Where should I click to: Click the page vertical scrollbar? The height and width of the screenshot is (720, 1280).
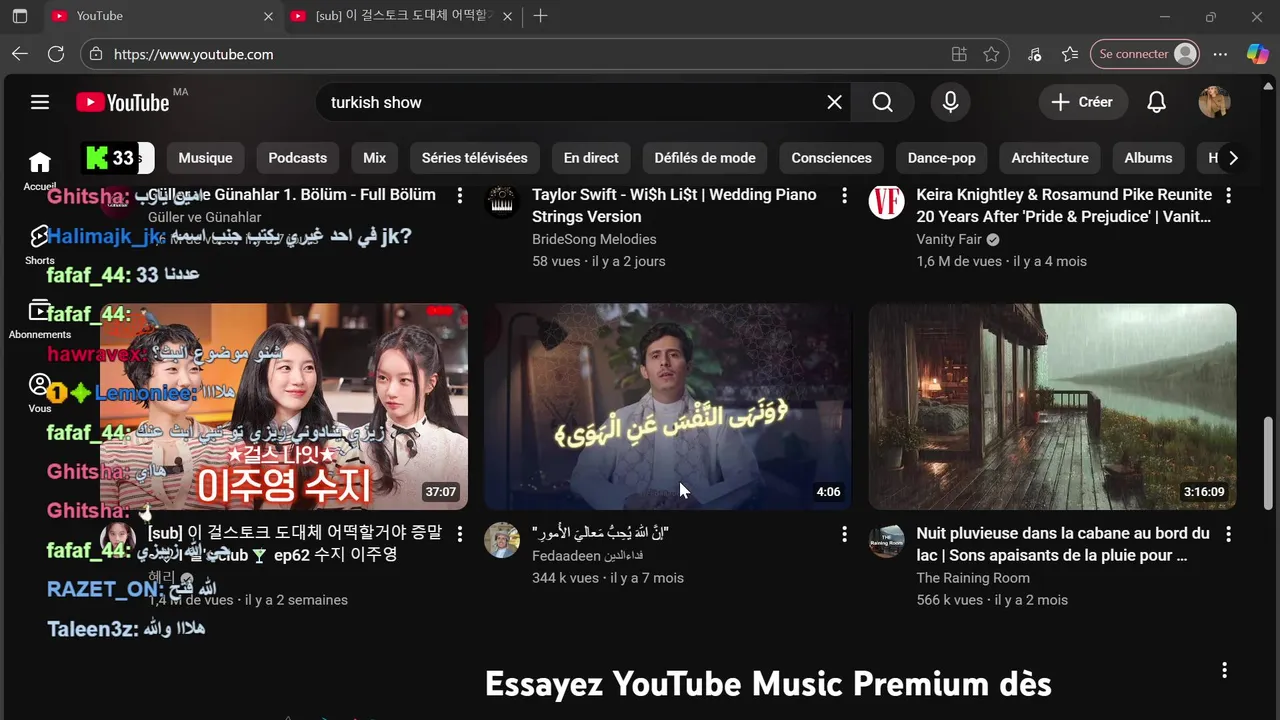coord(1270,463)
